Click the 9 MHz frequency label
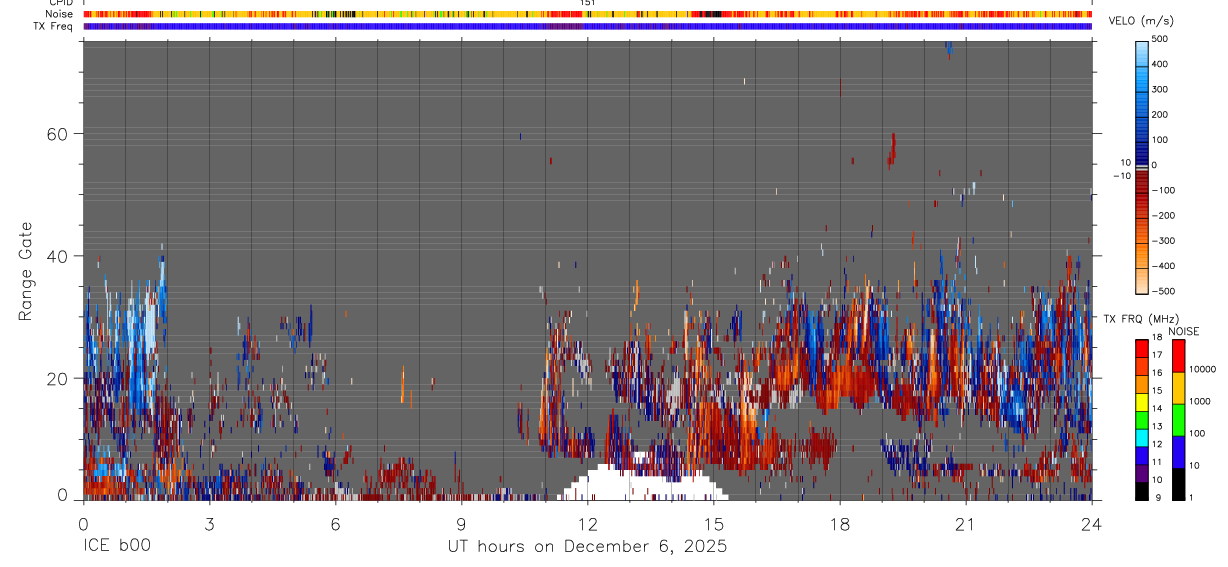1228x567 pixels. (1159, 498)
